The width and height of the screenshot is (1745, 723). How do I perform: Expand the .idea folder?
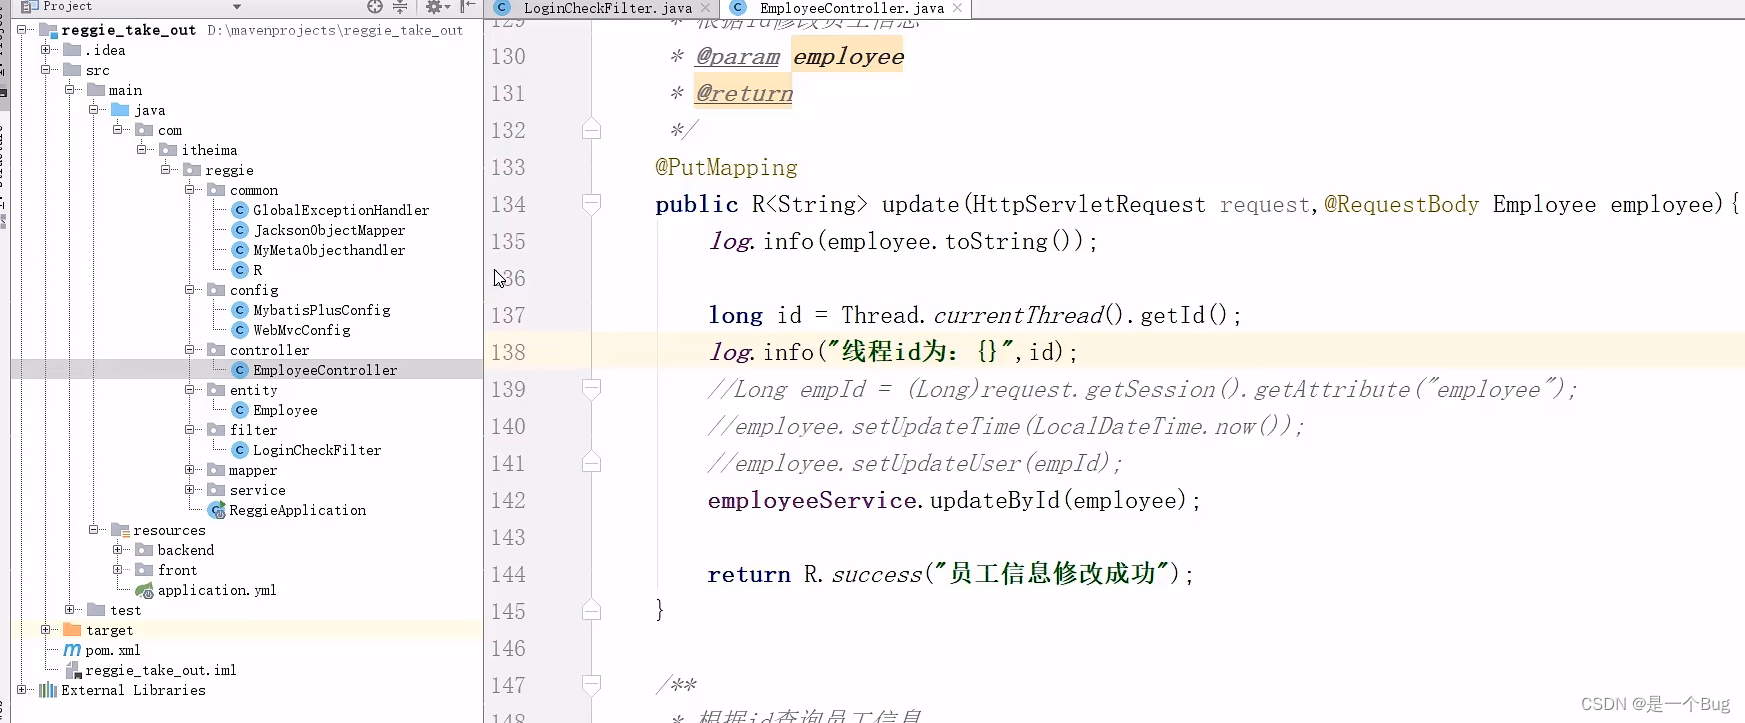point(46,50)
